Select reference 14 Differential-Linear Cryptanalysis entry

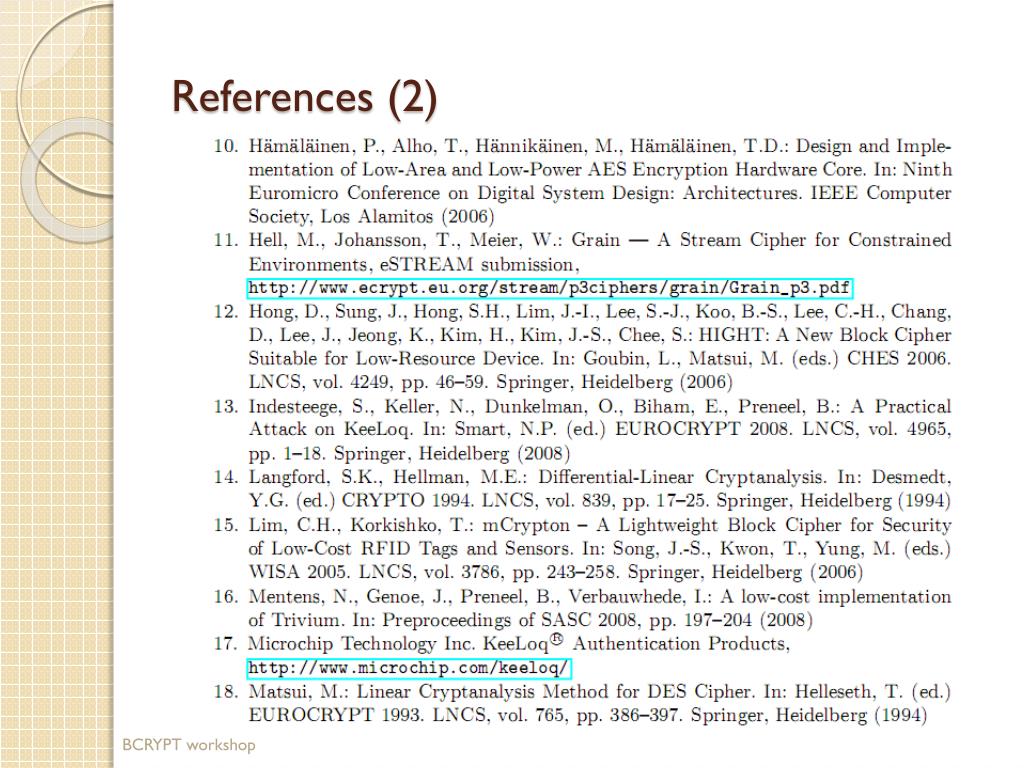(x=583, y=489)
